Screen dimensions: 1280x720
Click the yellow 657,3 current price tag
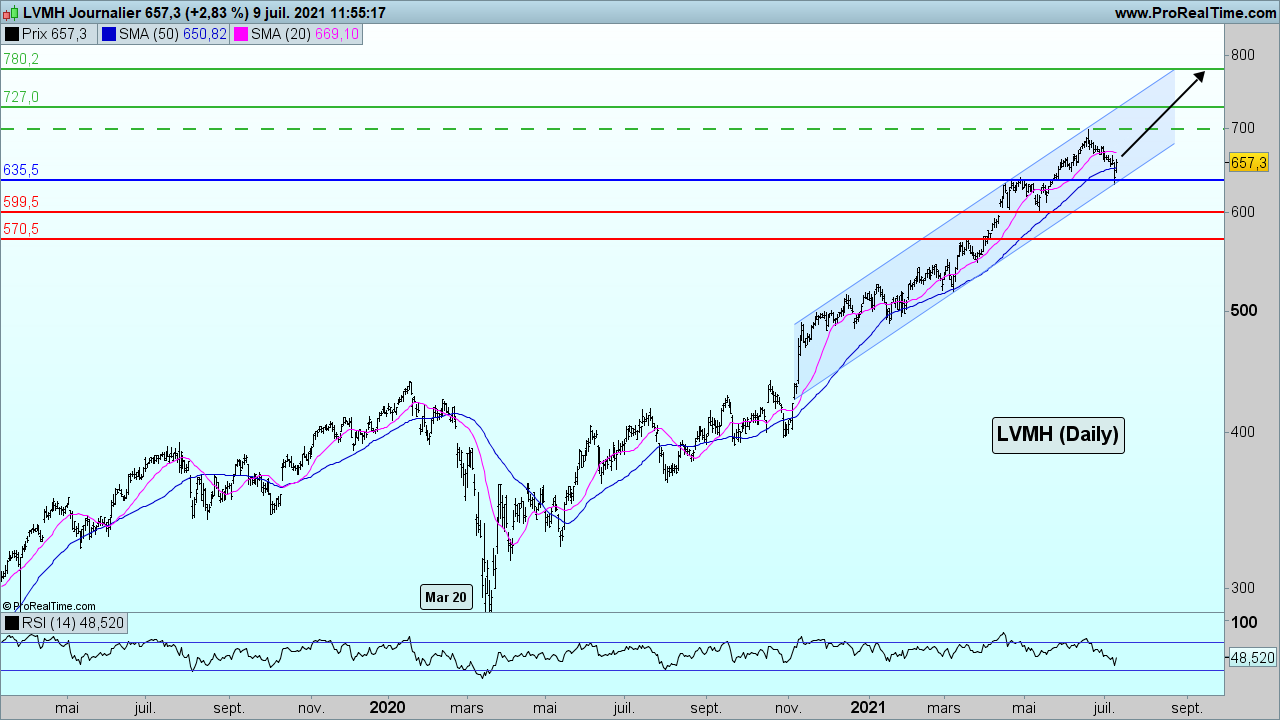[x=1248, y=162]
